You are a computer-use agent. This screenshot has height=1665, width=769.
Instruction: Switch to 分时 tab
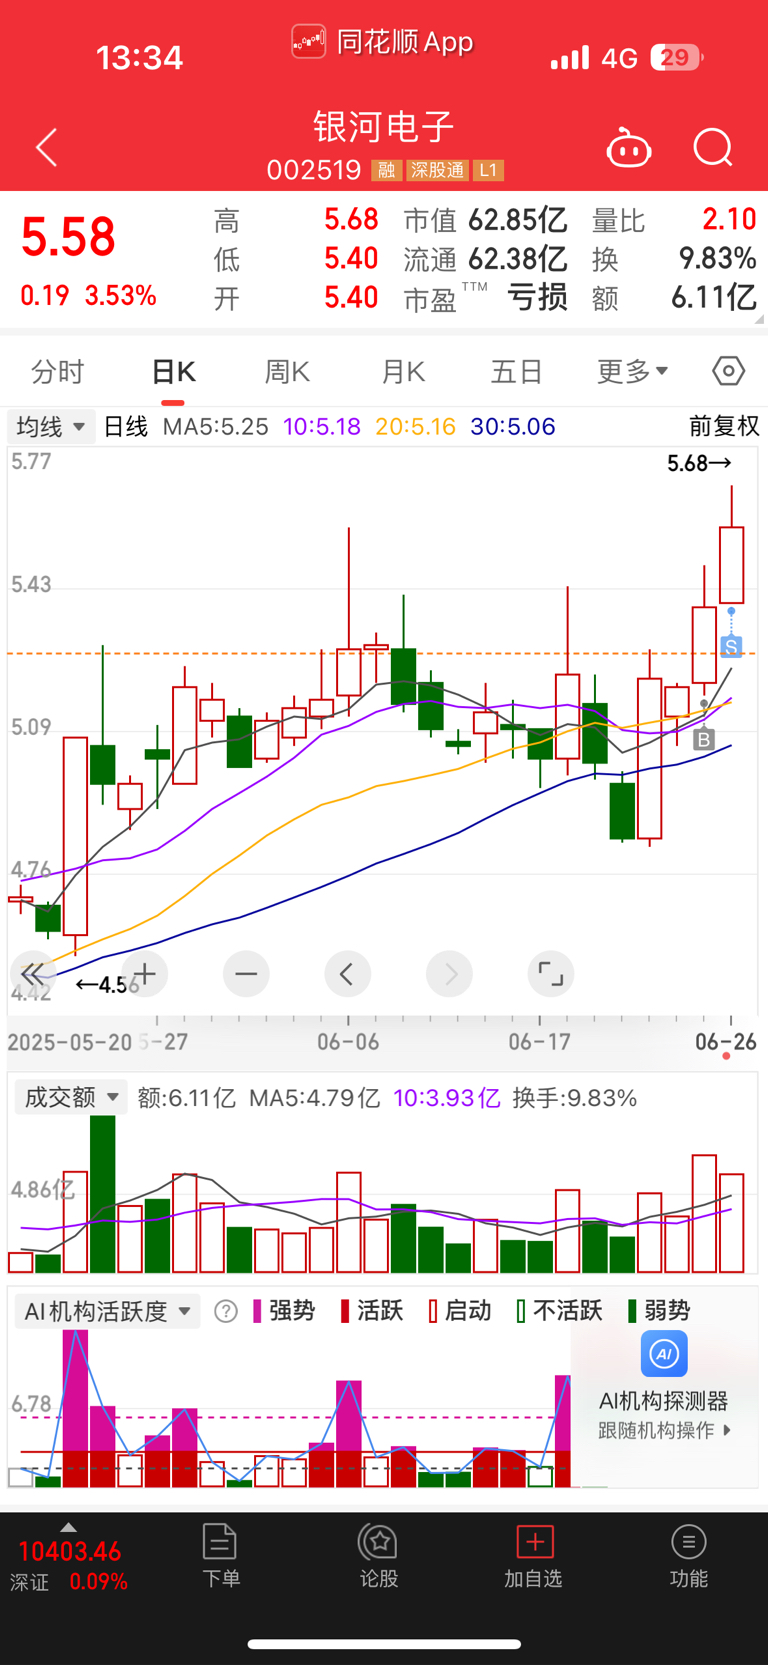pos(58,372)
